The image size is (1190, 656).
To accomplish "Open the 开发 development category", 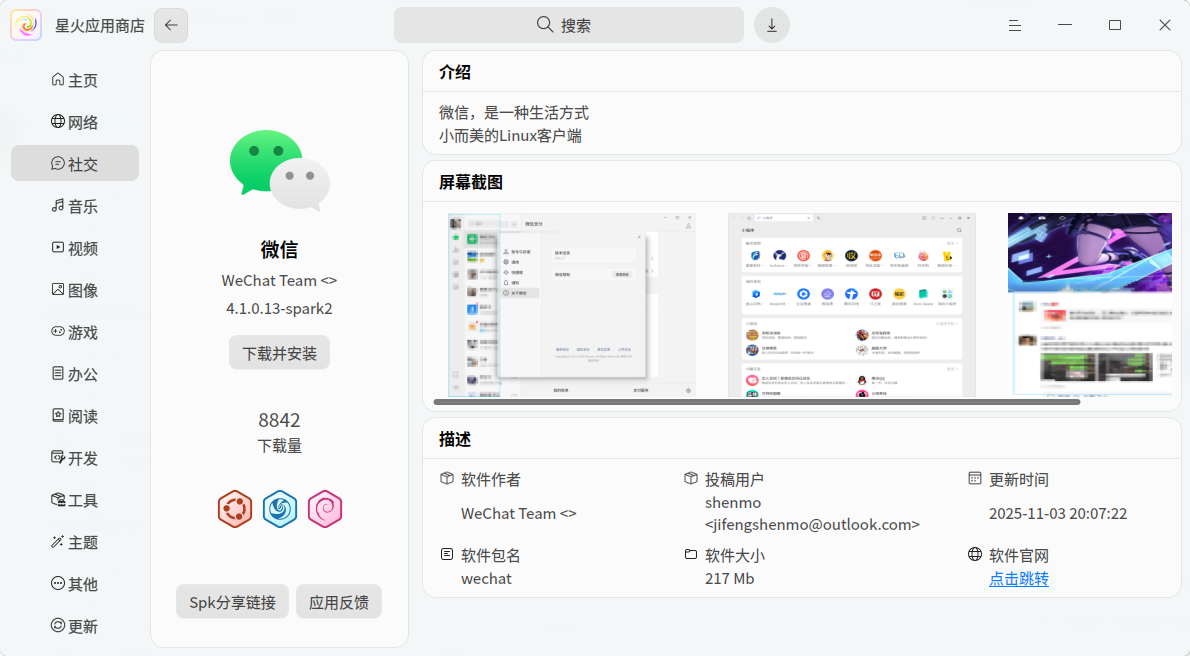I will coord(74,459).
